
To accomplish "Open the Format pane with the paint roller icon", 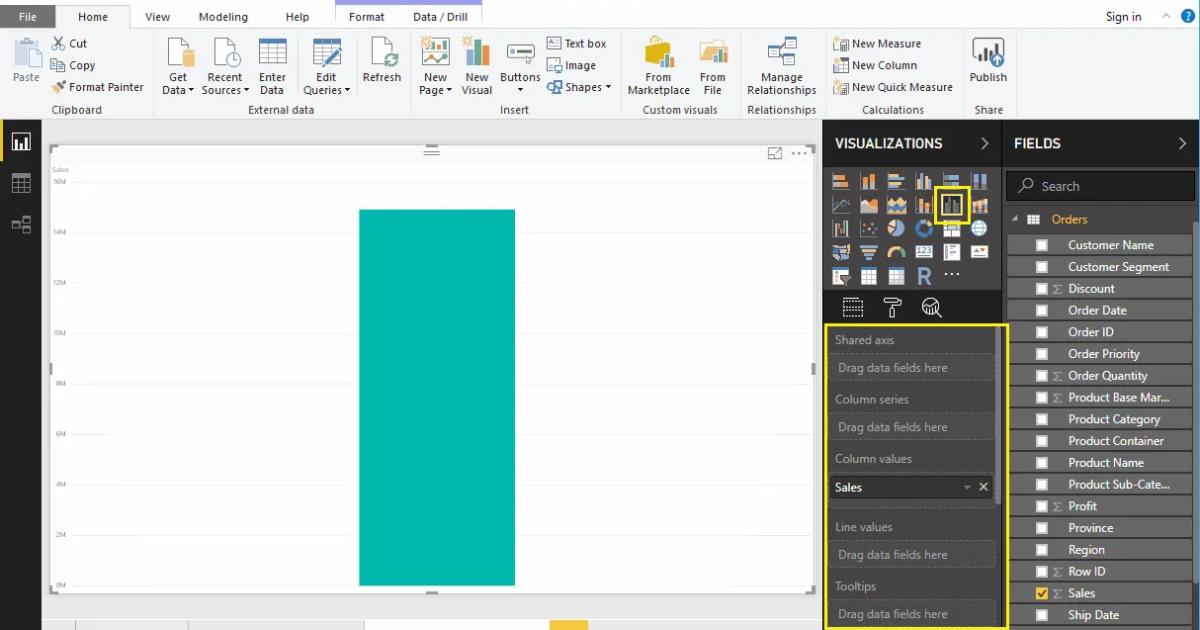I will (892, 308).
